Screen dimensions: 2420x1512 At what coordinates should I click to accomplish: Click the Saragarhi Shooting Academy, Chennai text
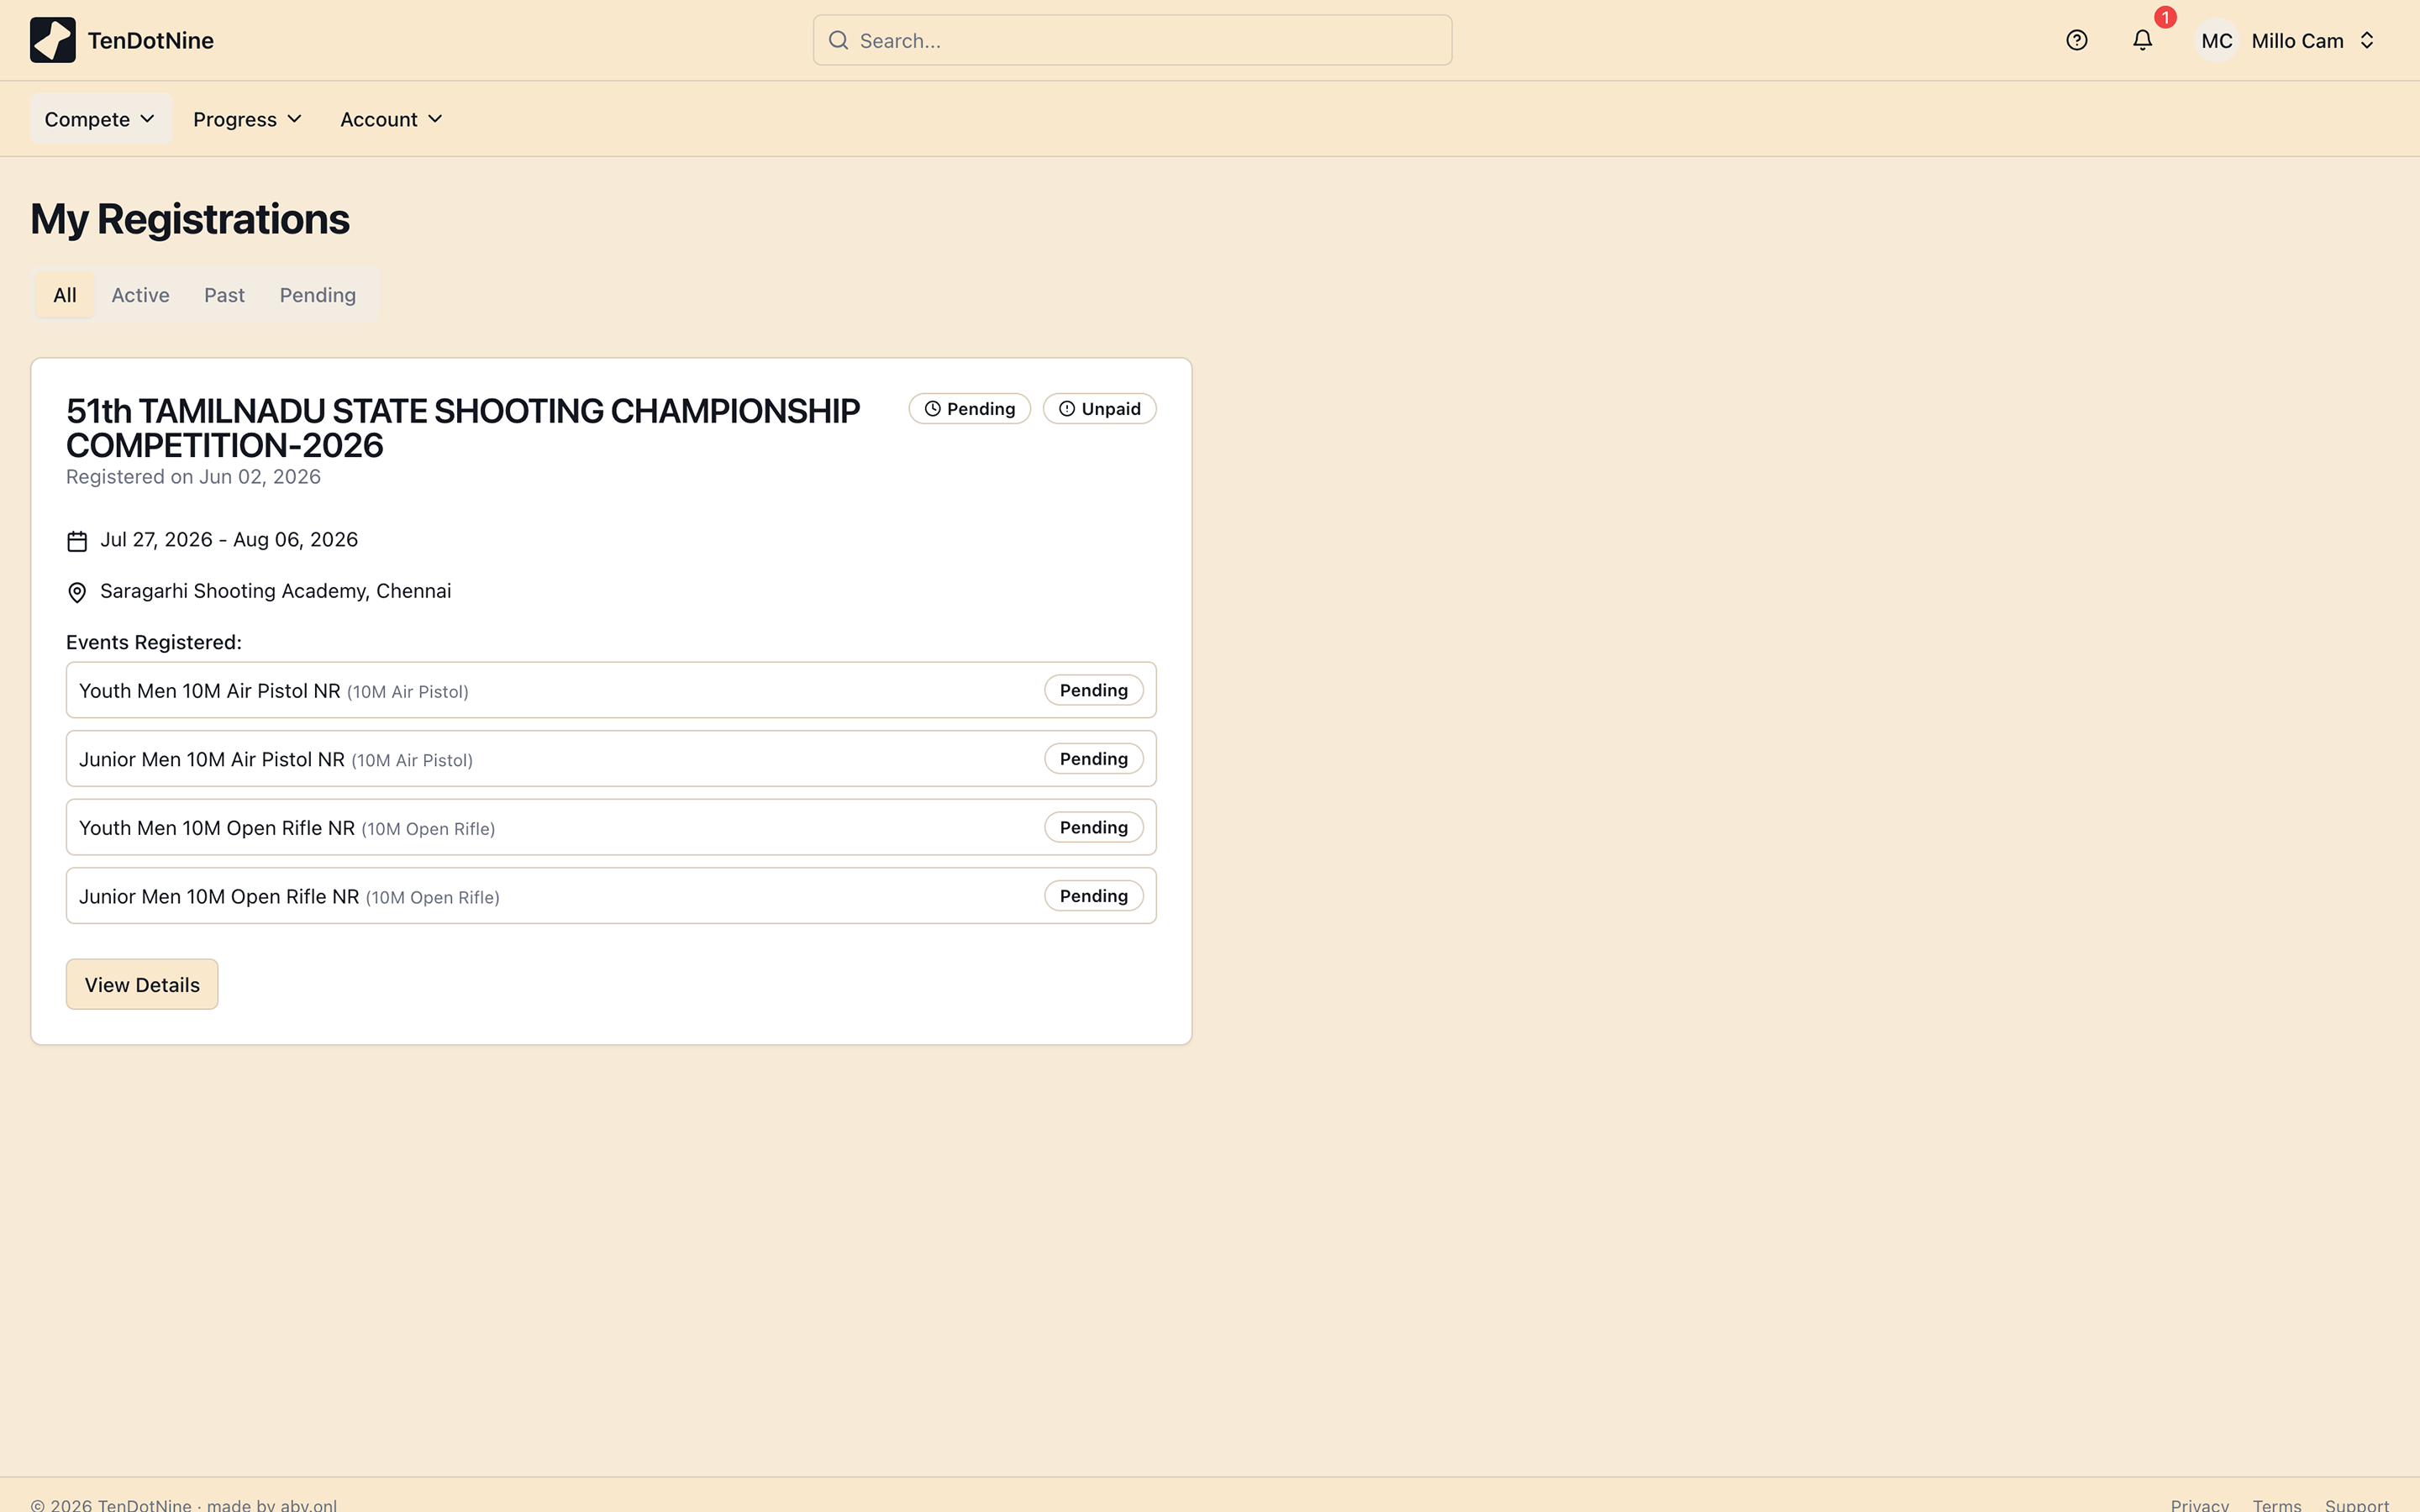click(275, 591)
